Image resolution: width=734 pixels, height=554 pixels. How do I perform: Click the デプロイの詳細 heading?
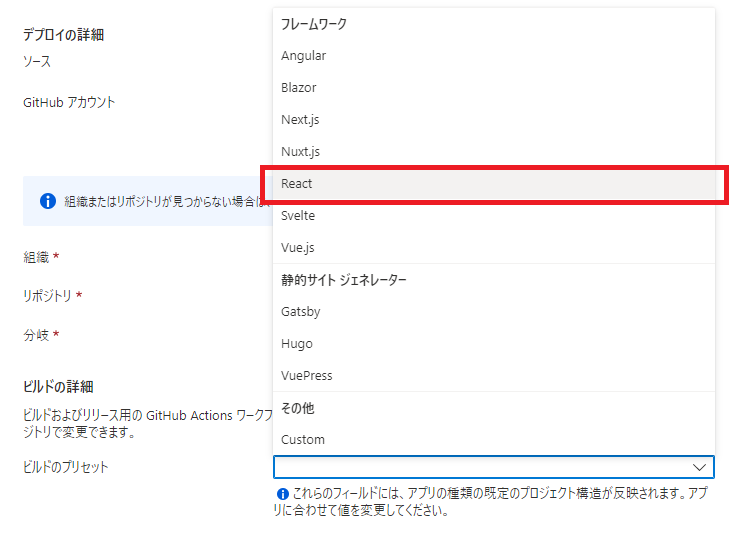pos(63,34)
